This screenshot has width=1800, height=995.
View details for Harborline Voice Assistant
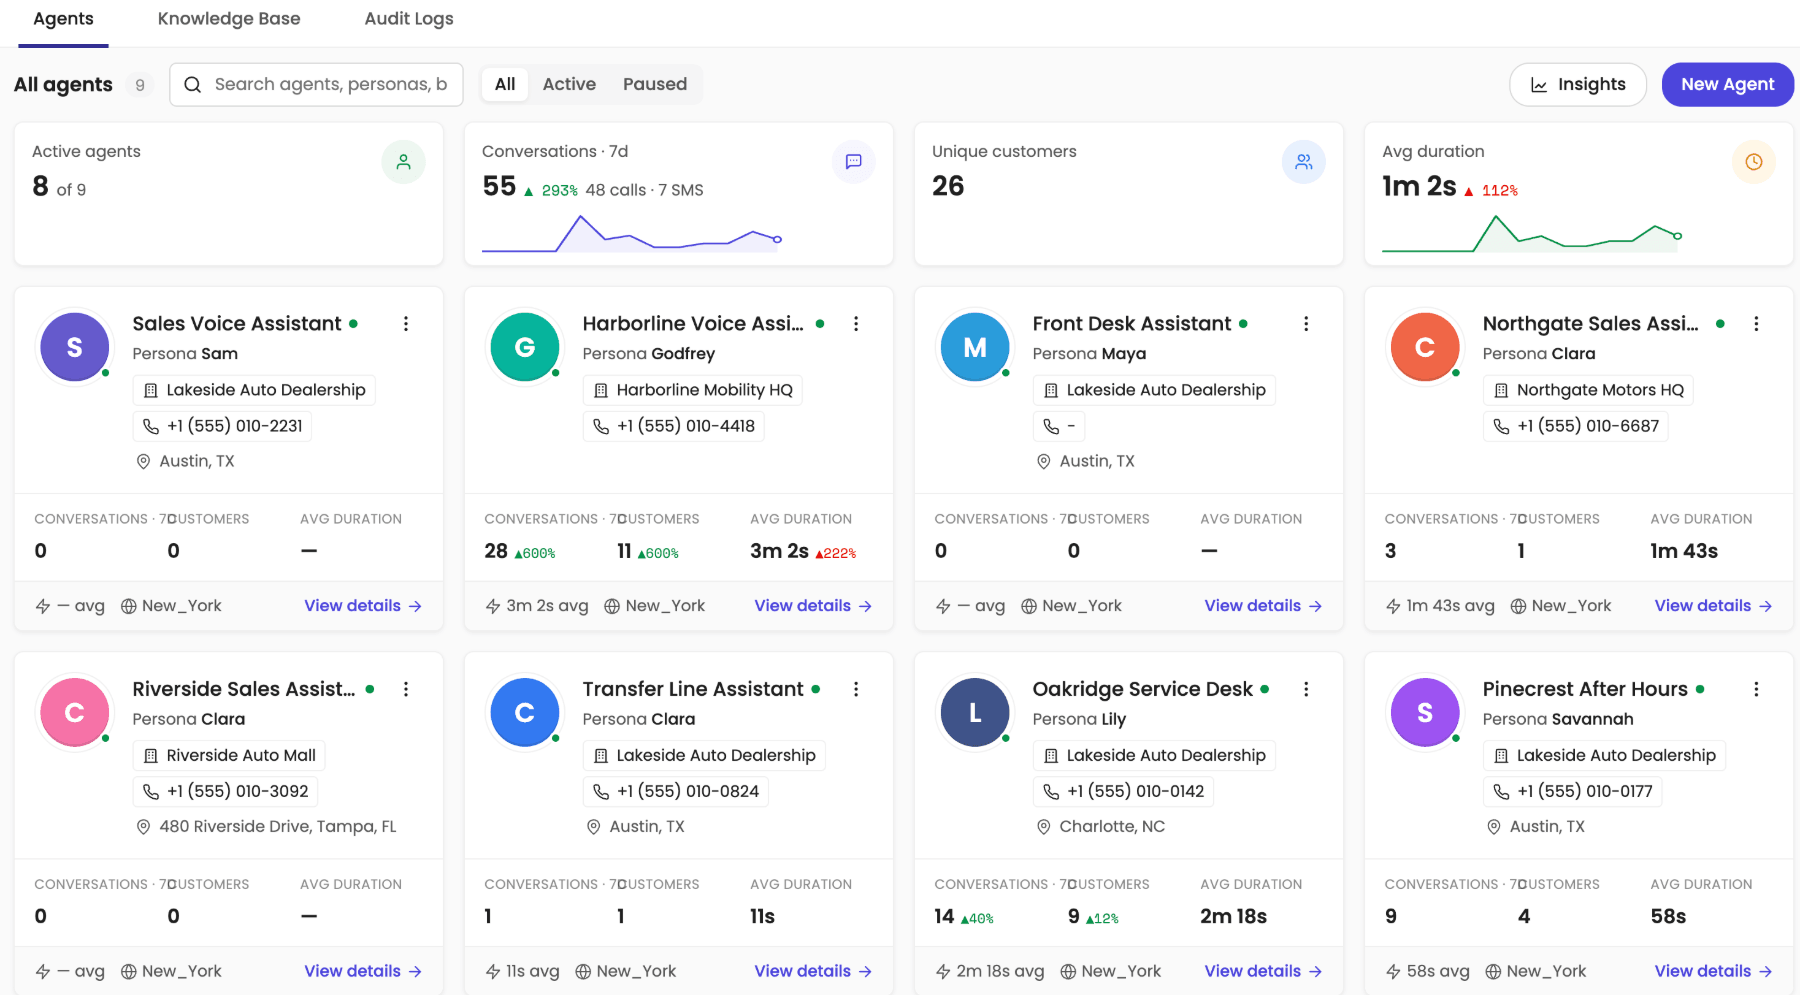coord(813,606)
